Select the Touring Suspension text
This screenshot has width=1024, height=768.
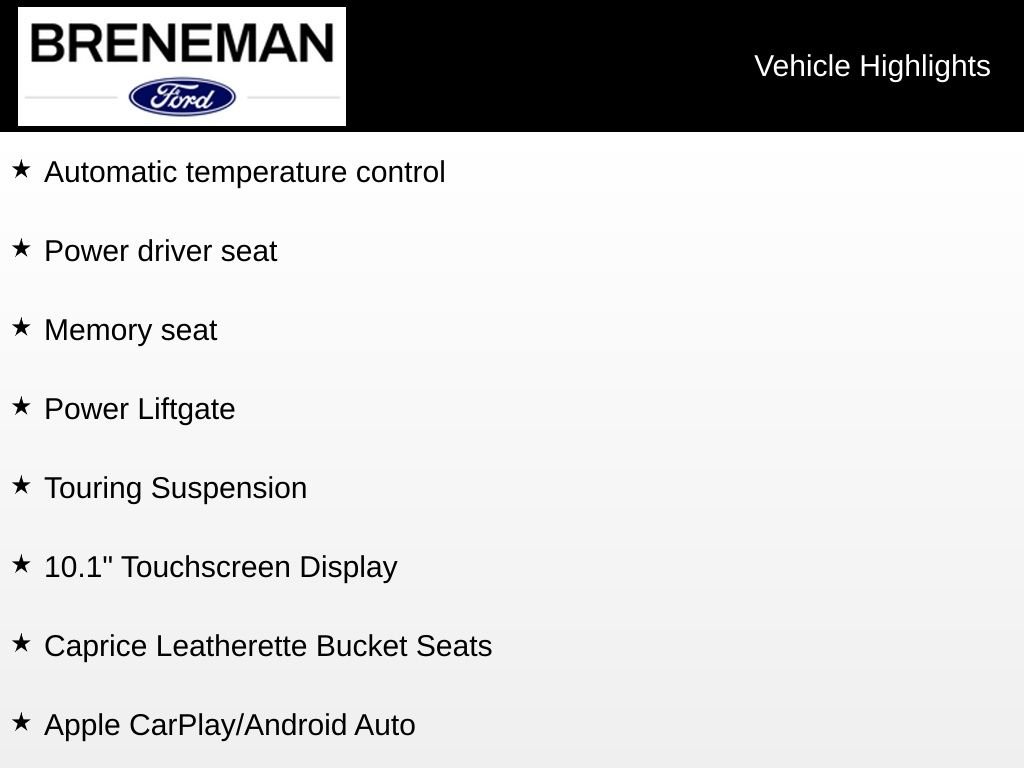pos(176,488)
